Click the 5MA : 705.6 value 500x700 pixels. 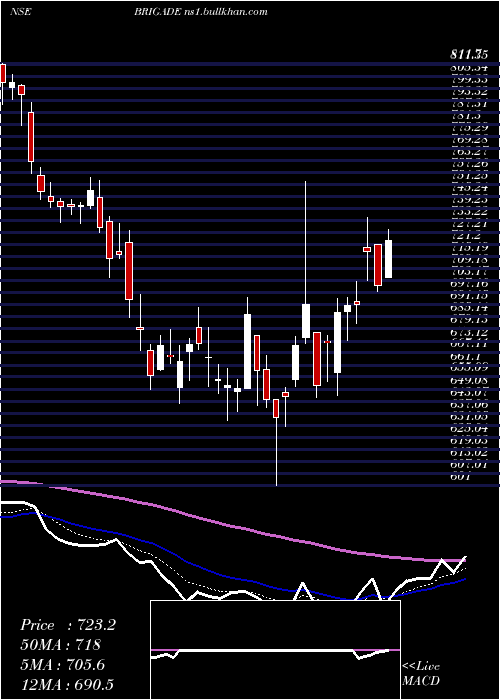point(63,665)
